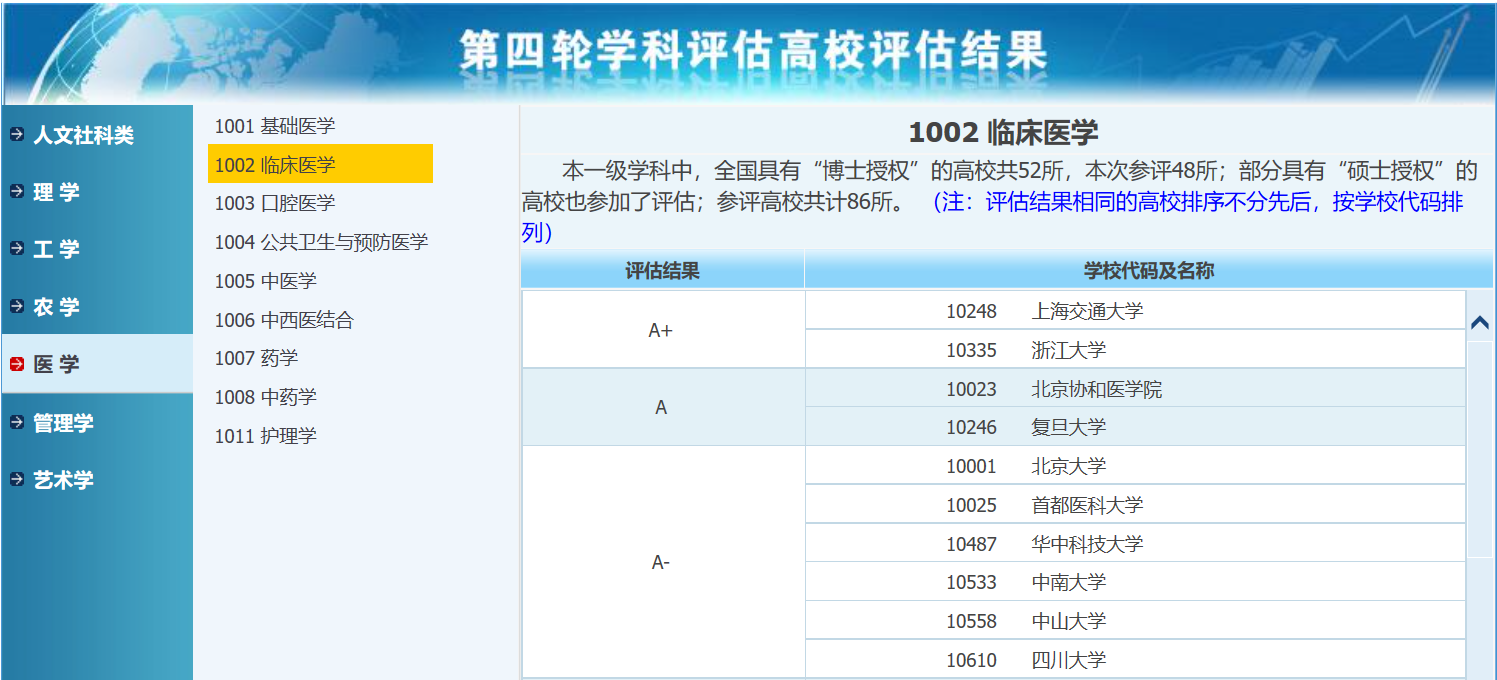Open the 人文社科类 category
This screenshot has width=1497, height=680.
pos(83,135)
